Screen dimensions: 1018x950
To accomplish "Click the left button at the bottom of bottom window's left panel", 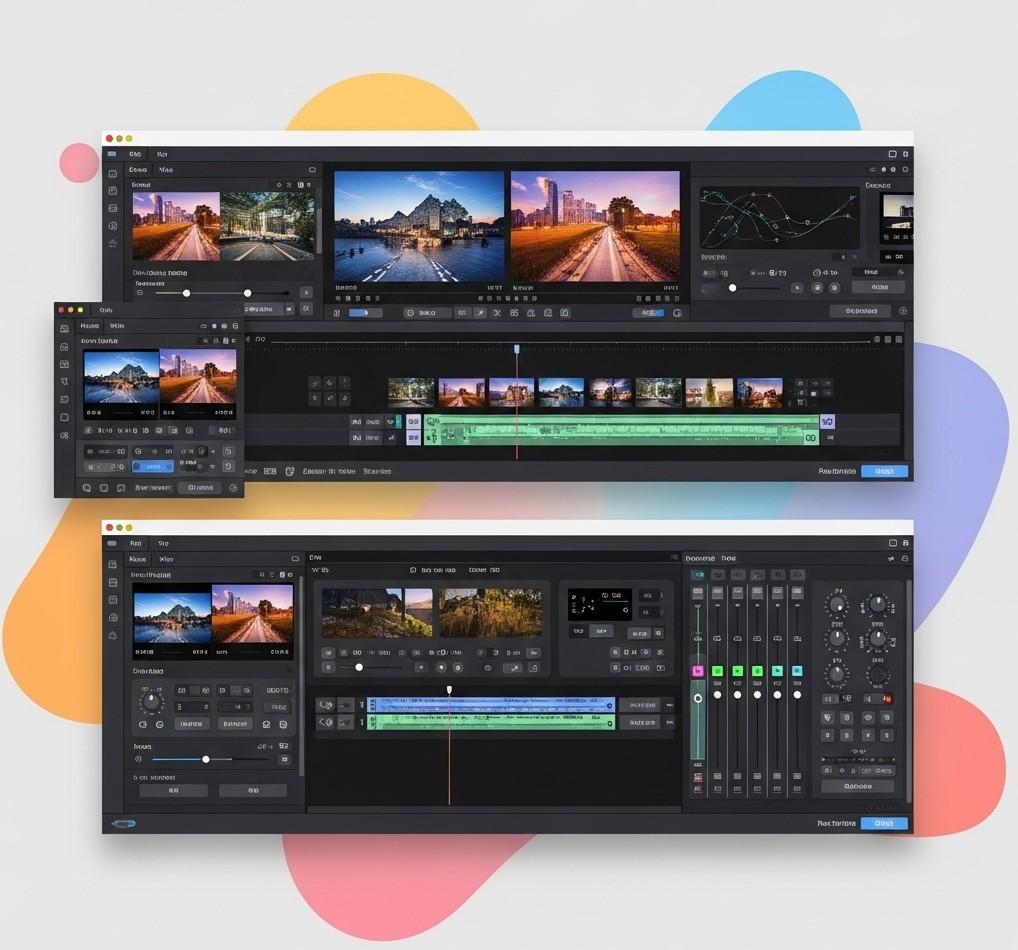I will 173,791.
